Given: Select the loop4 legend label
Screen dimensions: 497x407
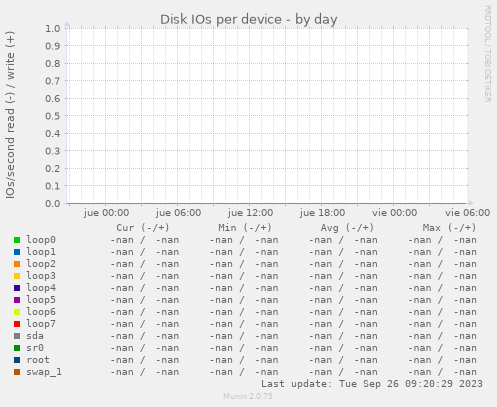Looking at the screenshot, I should pos(41,288).
